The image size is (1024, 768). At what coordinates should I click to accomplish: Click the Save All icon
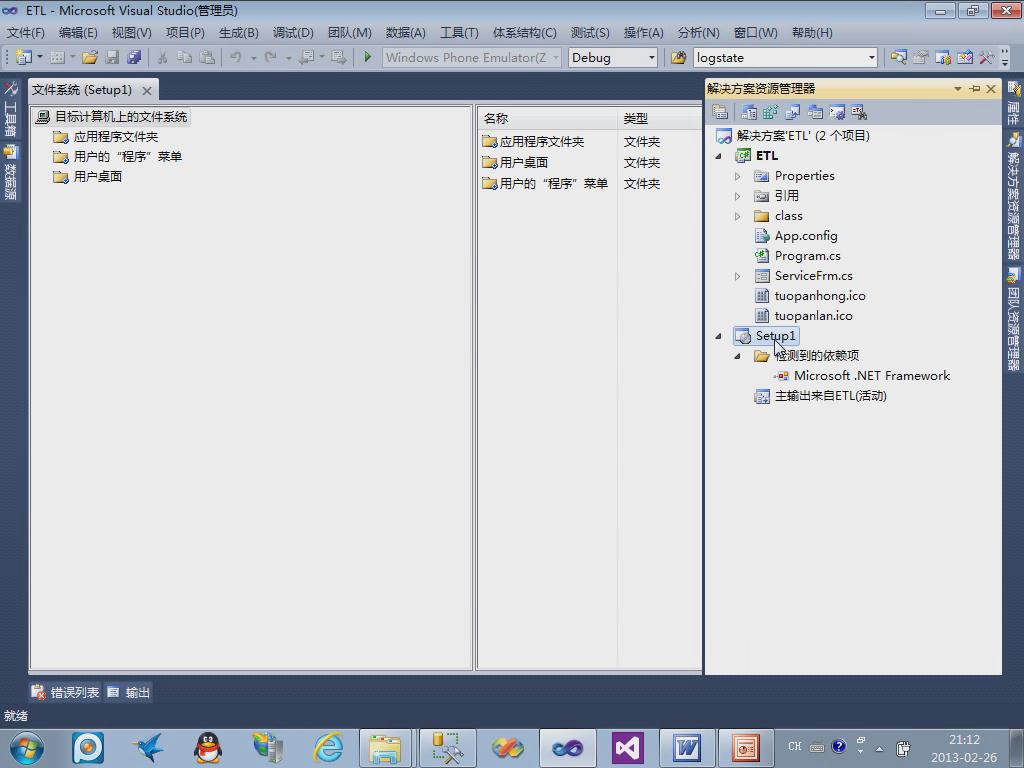[x=135, y=57]
